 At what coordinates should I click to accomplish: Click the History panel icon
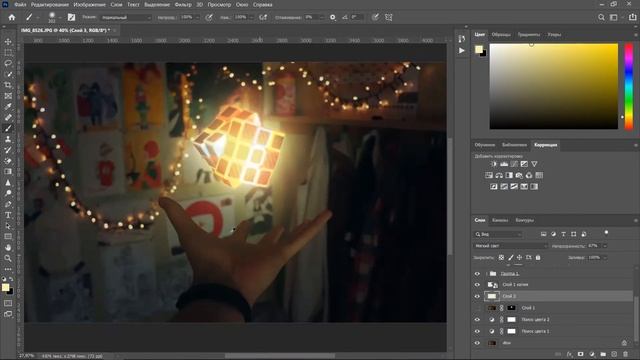point(462,39)
